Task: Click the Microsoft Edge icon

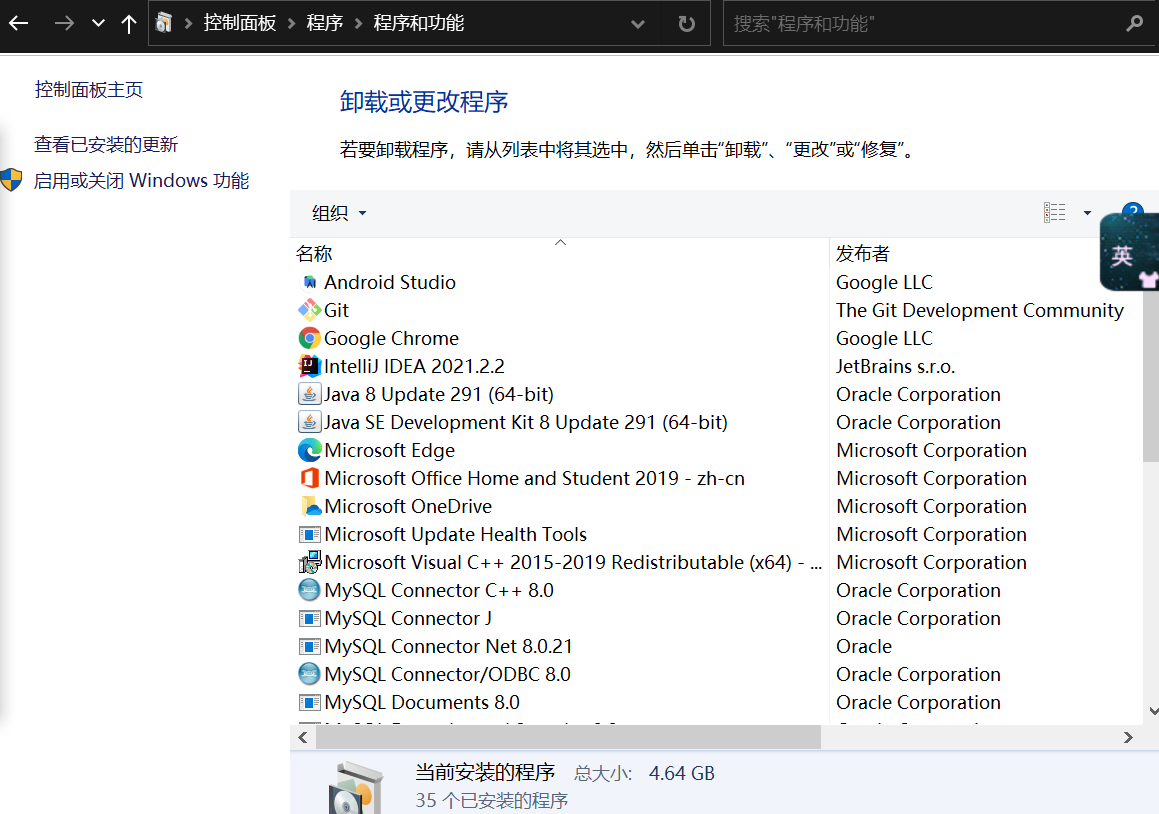Action: click(310, 450)
